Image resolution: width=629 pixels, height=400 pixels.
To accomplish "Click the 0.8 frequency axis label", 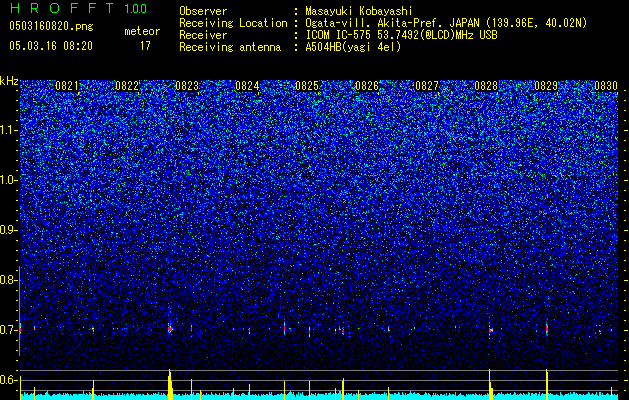I will (9, 280).
